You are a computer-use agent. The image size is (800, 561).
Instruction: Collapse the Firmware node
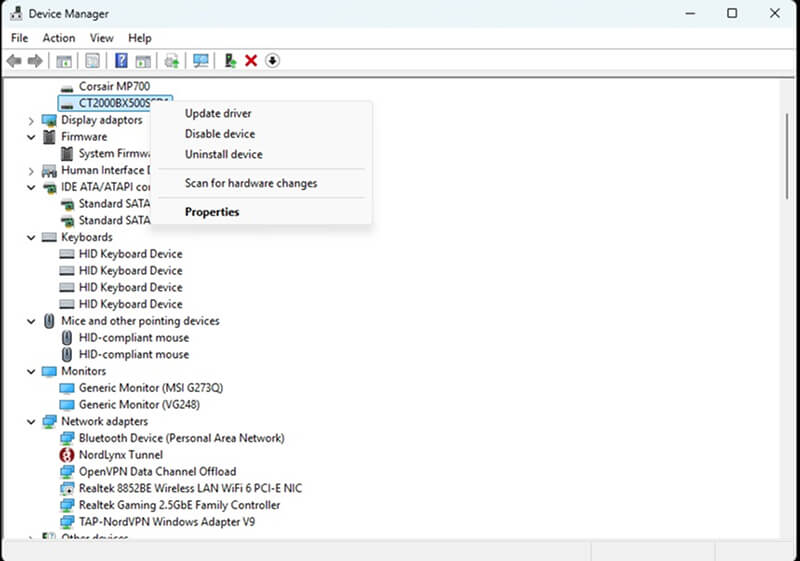[31, 137]
